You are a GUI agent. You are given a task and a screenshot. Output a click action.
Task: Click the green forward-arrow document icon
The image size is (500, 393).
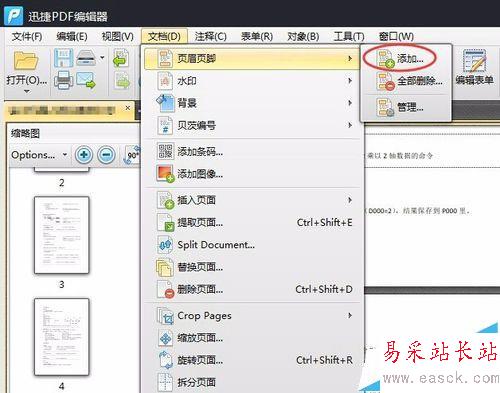click(x=121, y=80)
